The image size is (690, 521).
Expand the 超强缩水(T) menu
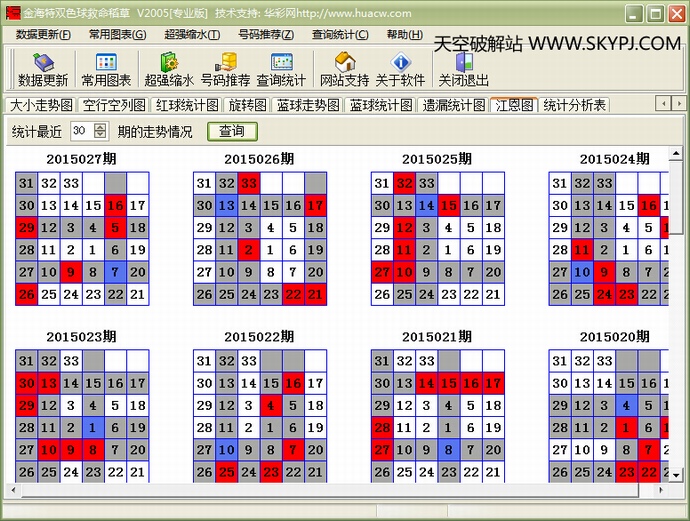point(192,34)
